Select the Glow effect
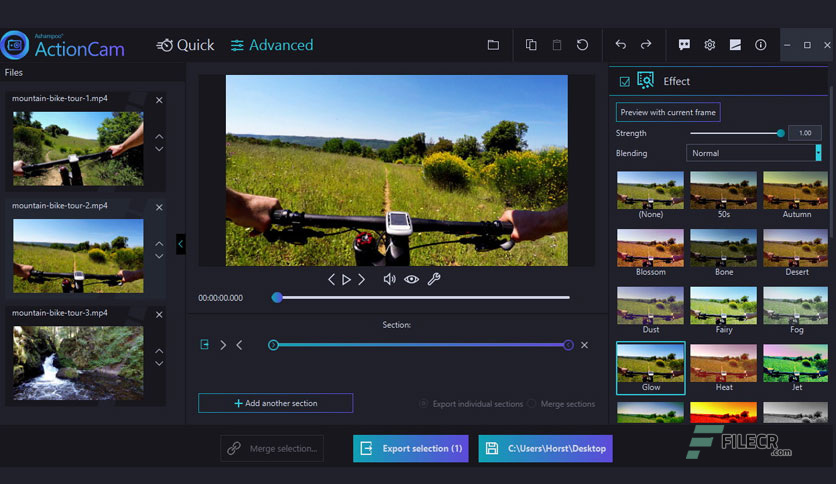 (650, 368)
